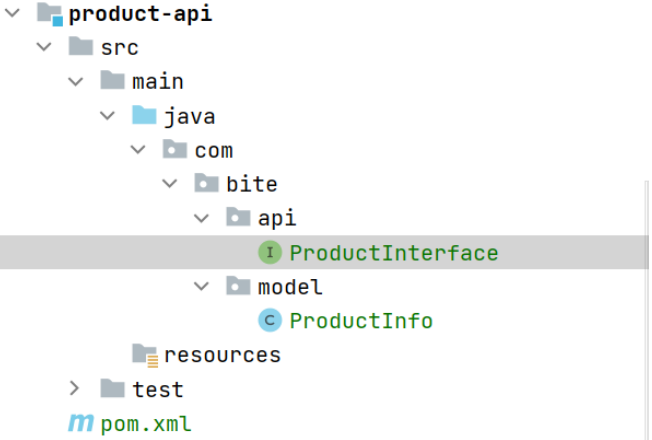Expand the test folder chevron

click(74, 388)
